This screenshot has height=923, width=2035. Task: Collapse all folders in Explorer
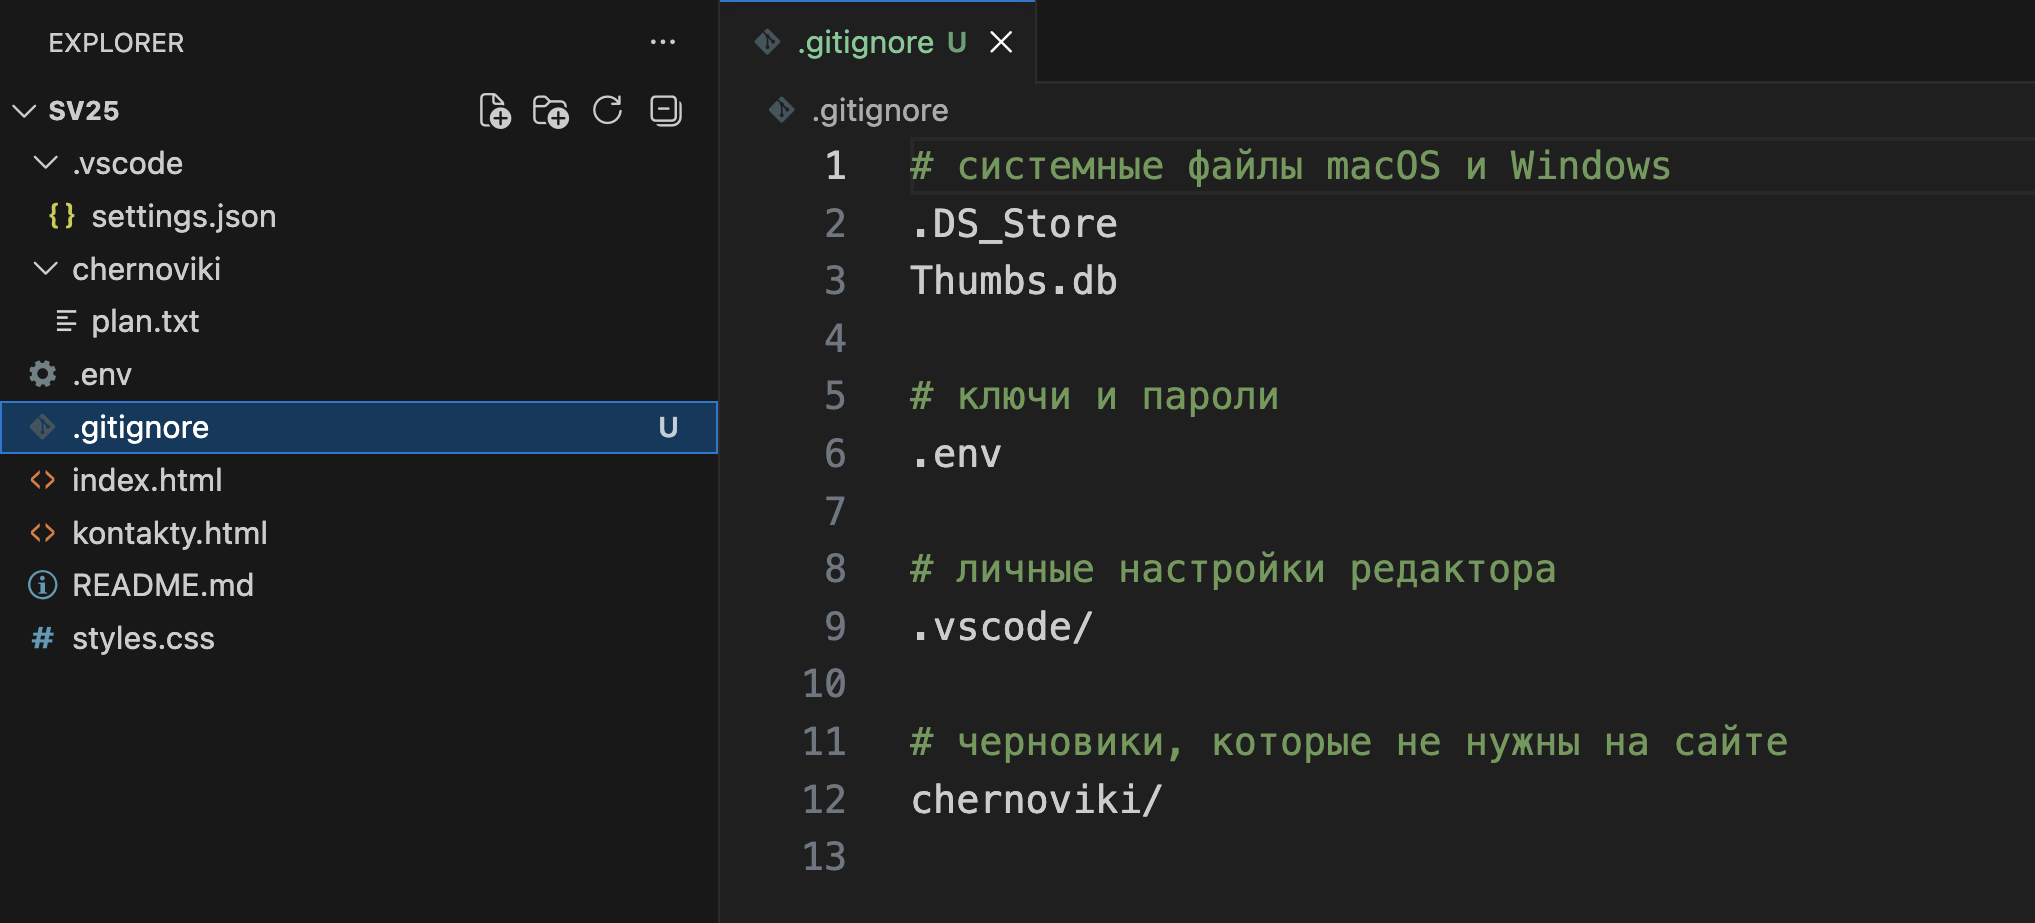pos(665,110)
